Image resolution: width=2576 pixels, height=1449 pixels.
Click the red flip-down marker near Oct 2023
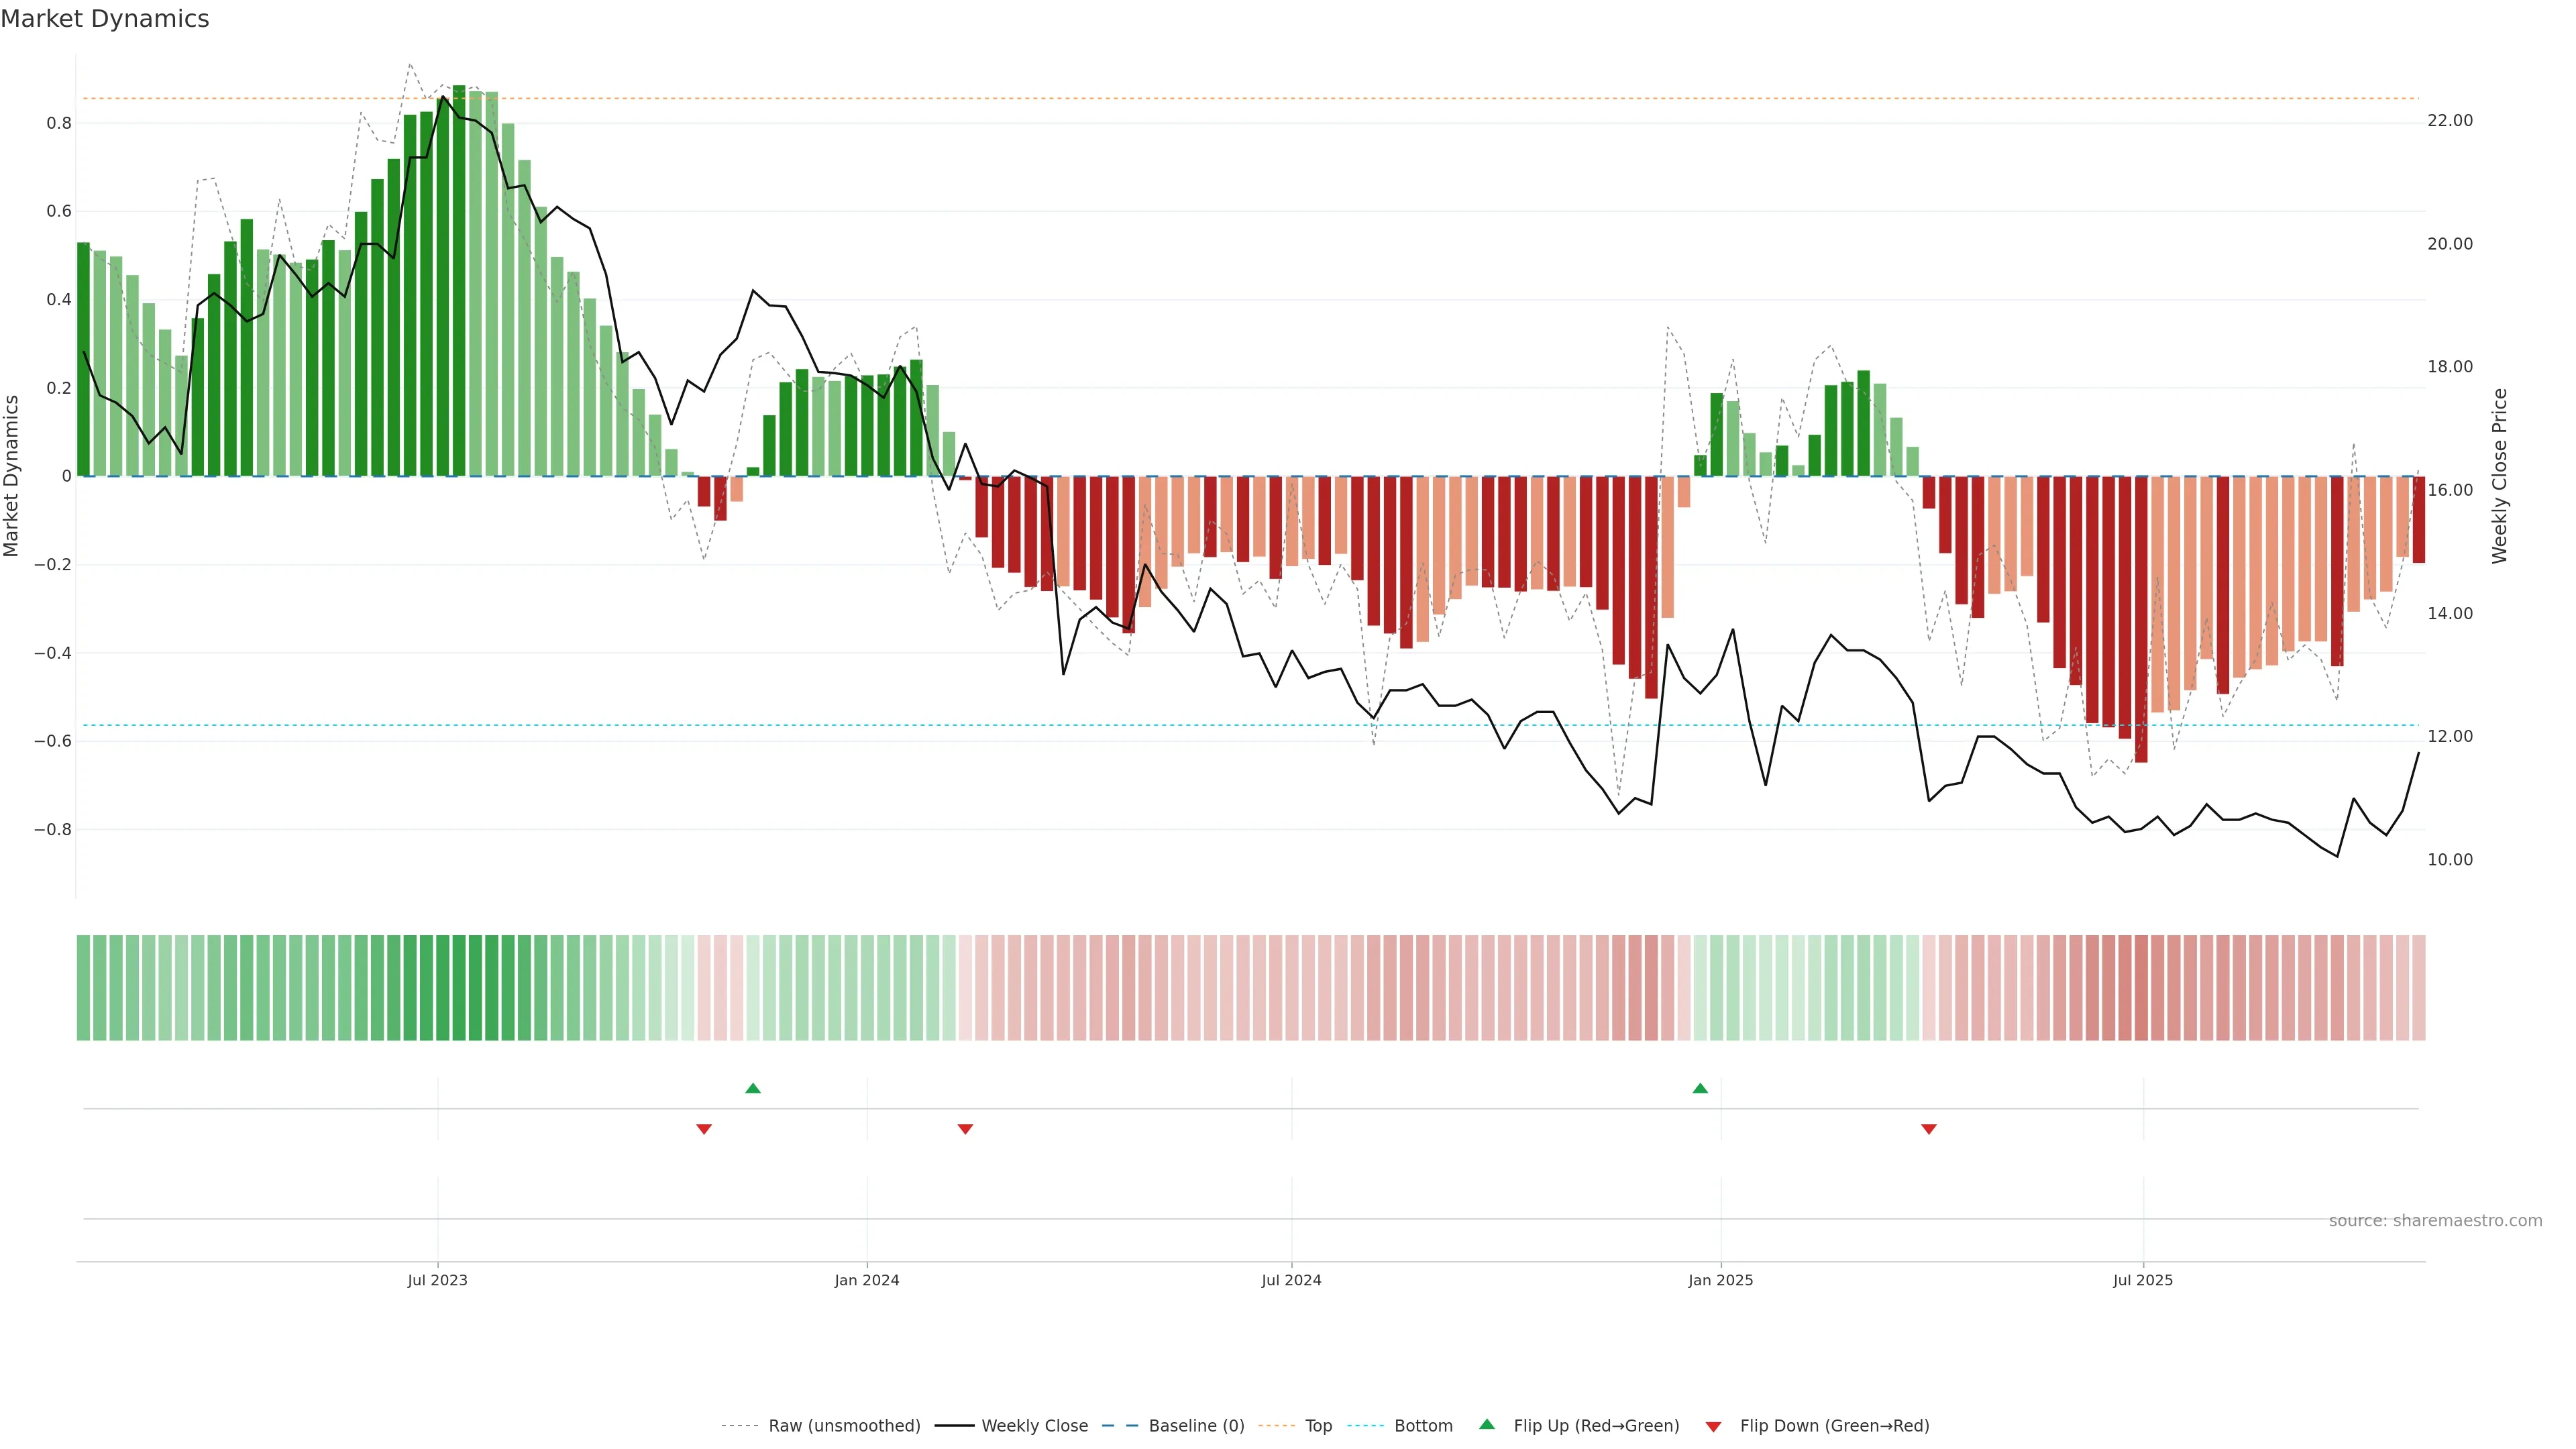click(x=704, y=1129)
